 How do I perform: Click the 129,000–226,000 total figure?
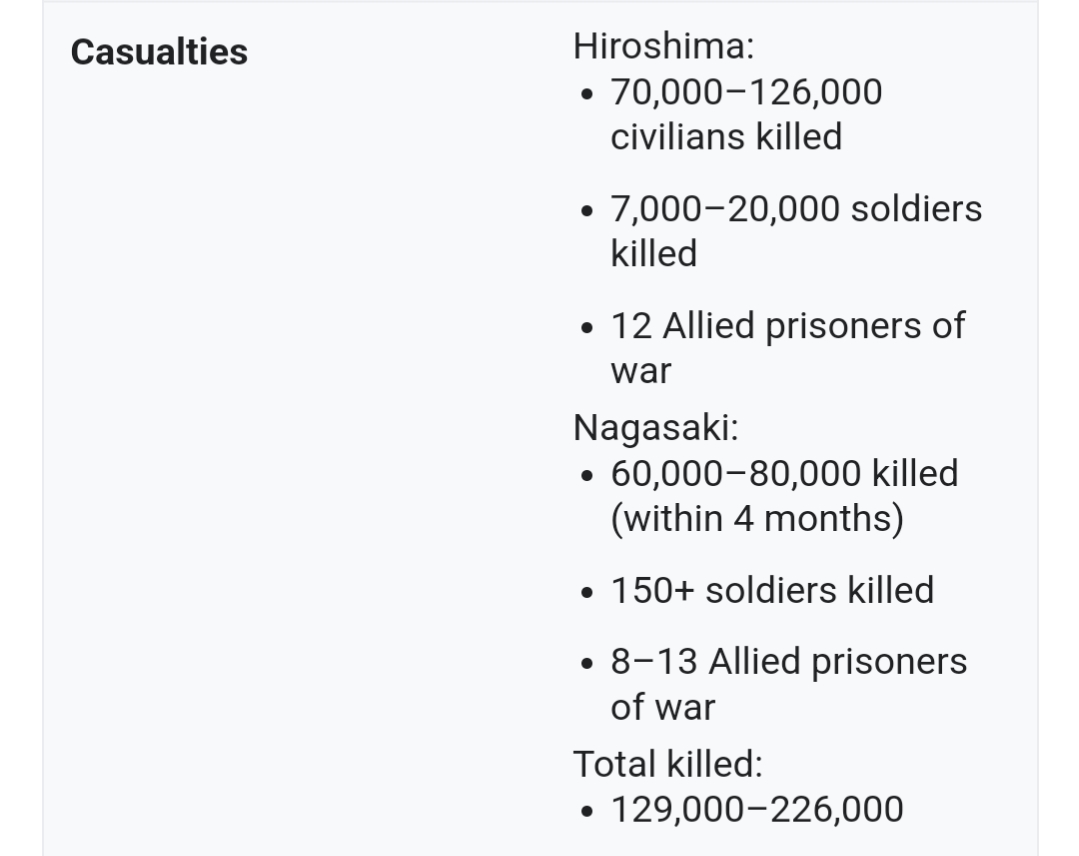coord(757,809)
